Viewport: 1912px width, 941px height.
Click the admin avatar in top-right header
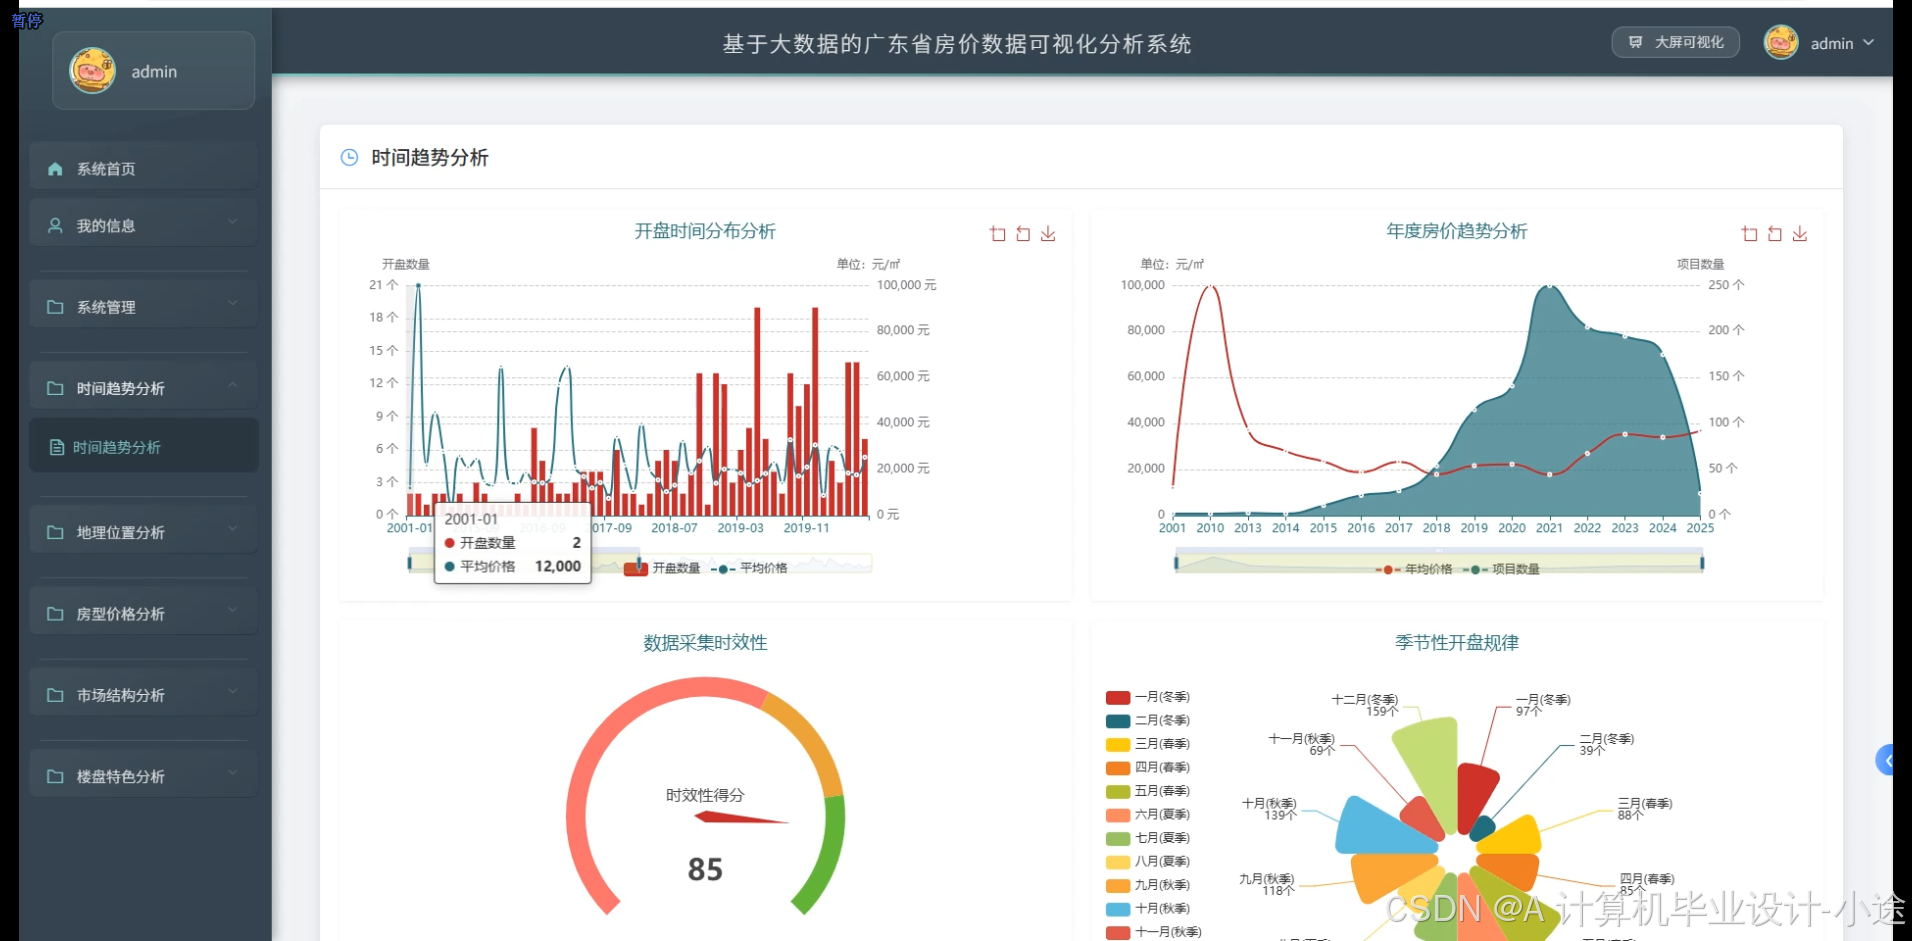coord(1781,42)
